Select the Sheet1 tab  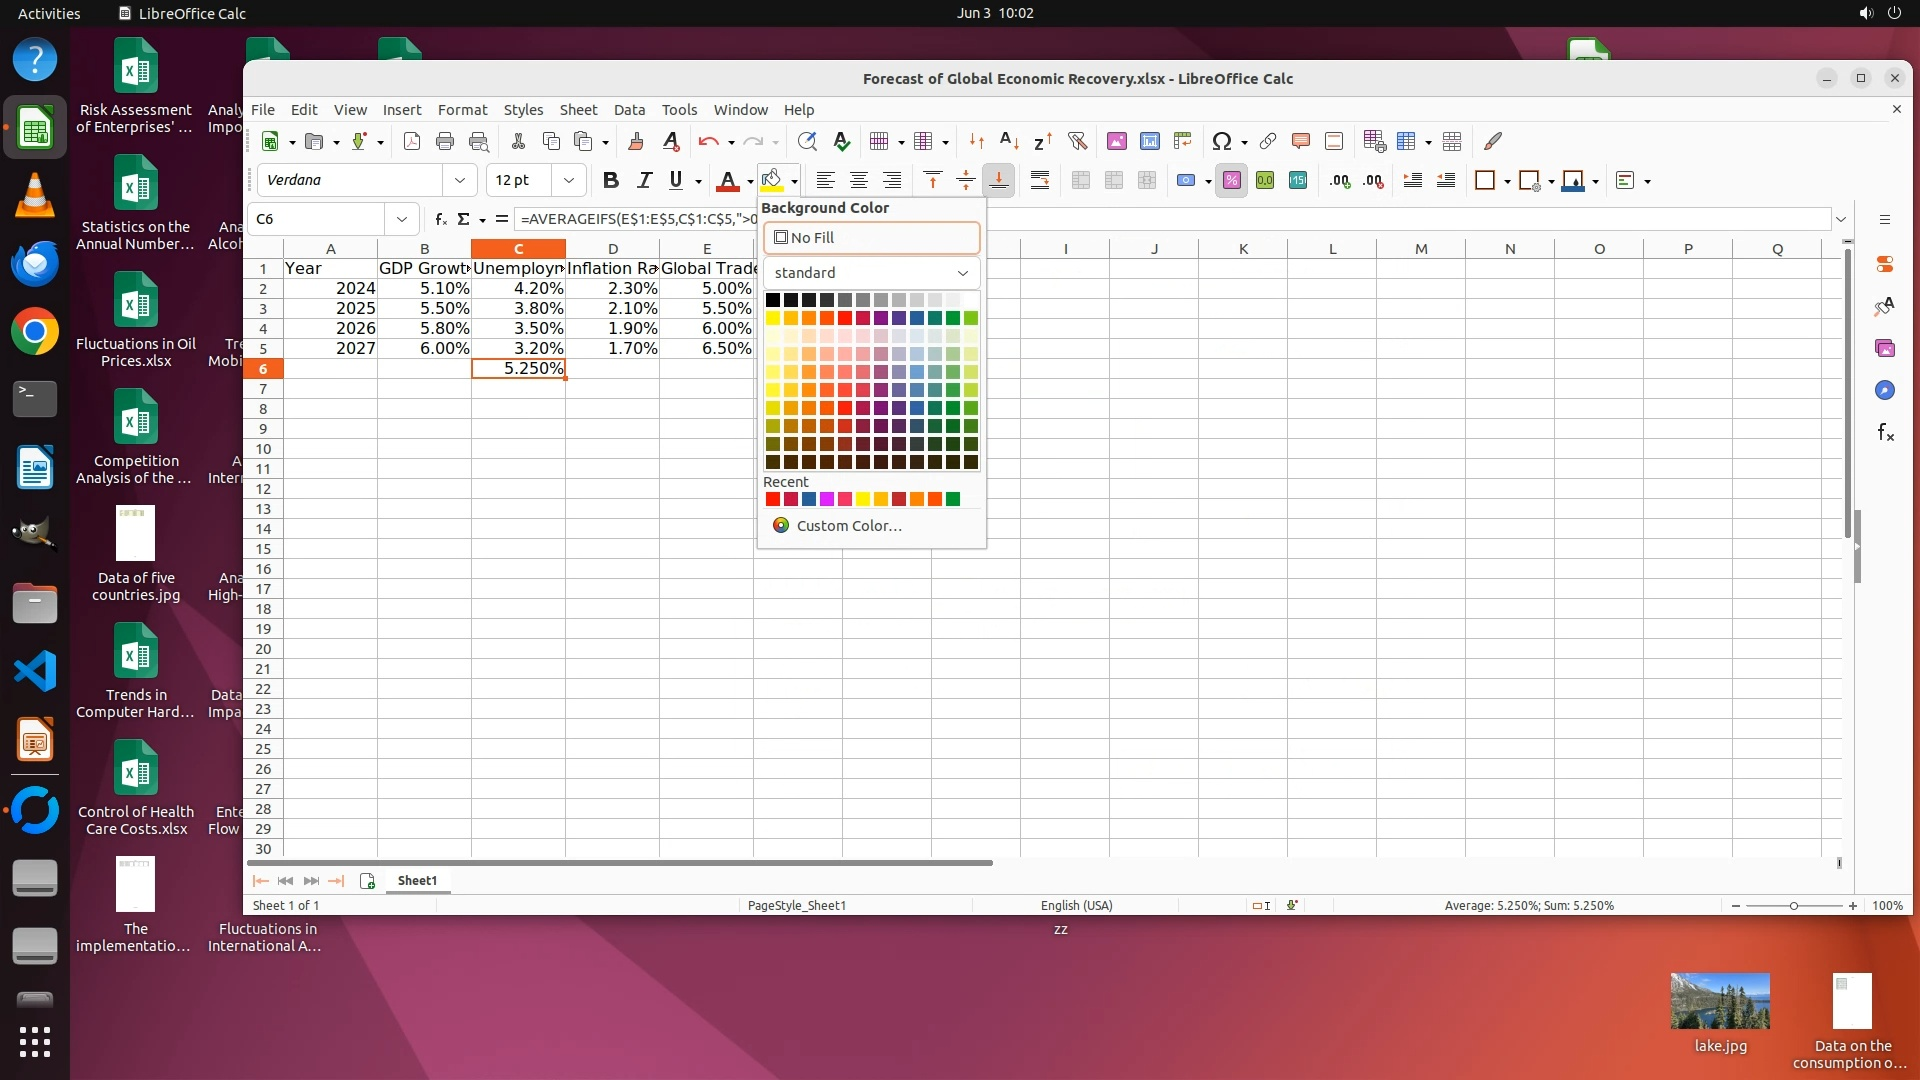click(417, 880)
